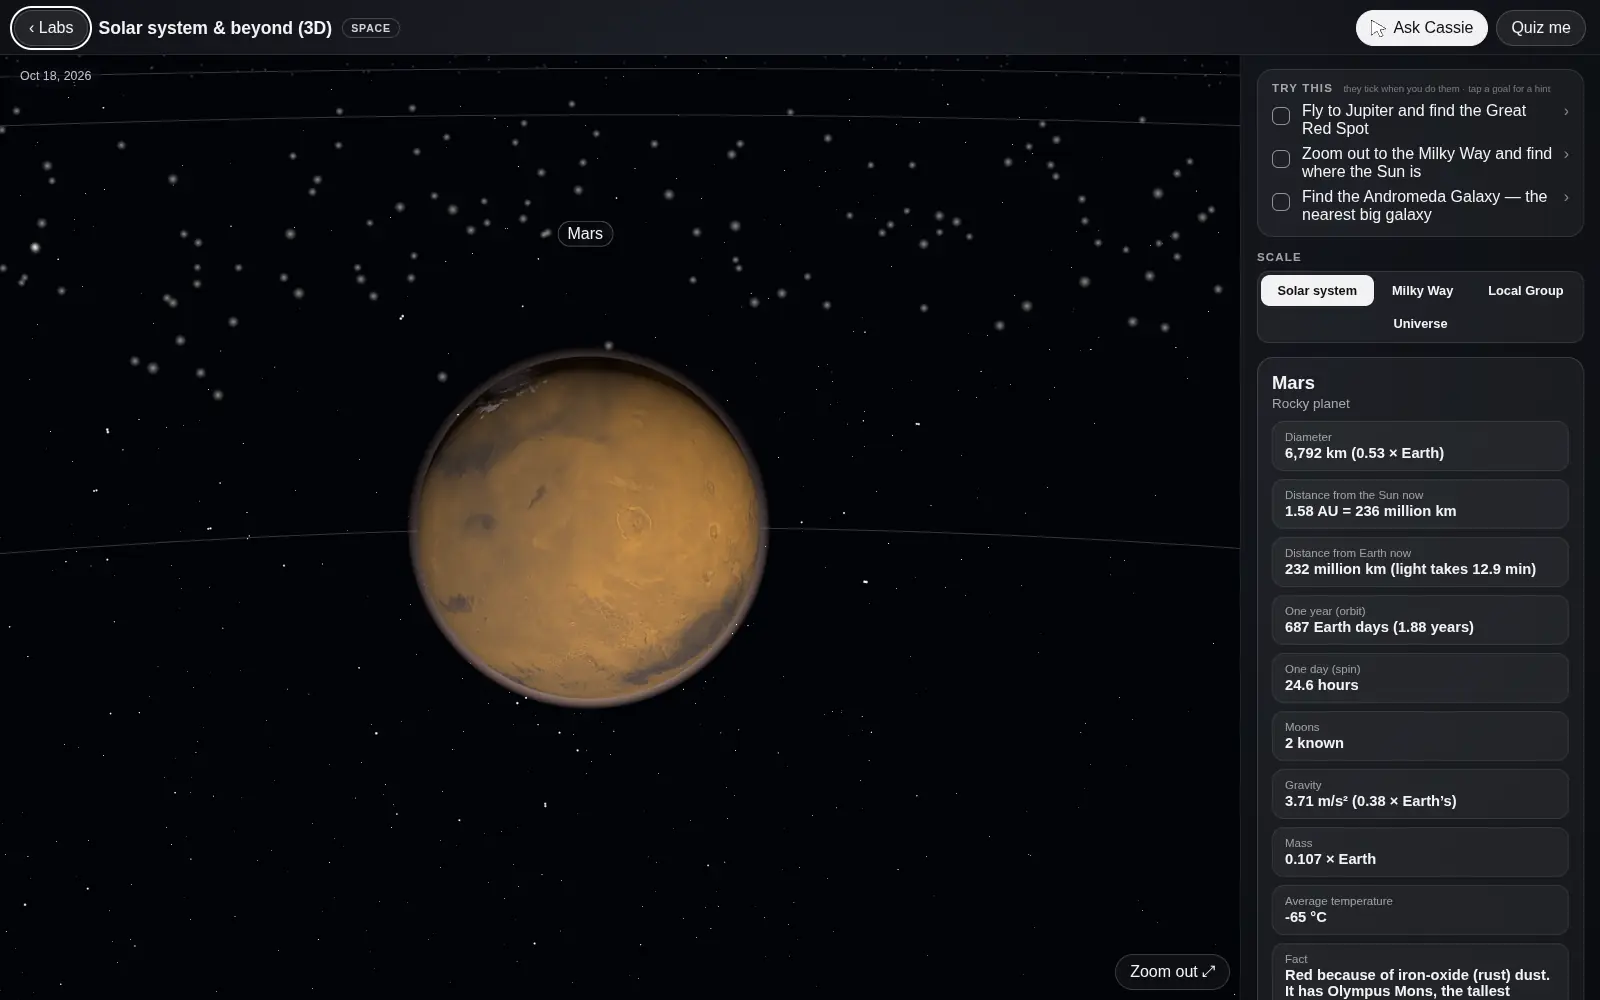Tick the Fly to Jupiter goal checkbox
Viewport: 1600px width, 1000px height.
point(1281,116)
